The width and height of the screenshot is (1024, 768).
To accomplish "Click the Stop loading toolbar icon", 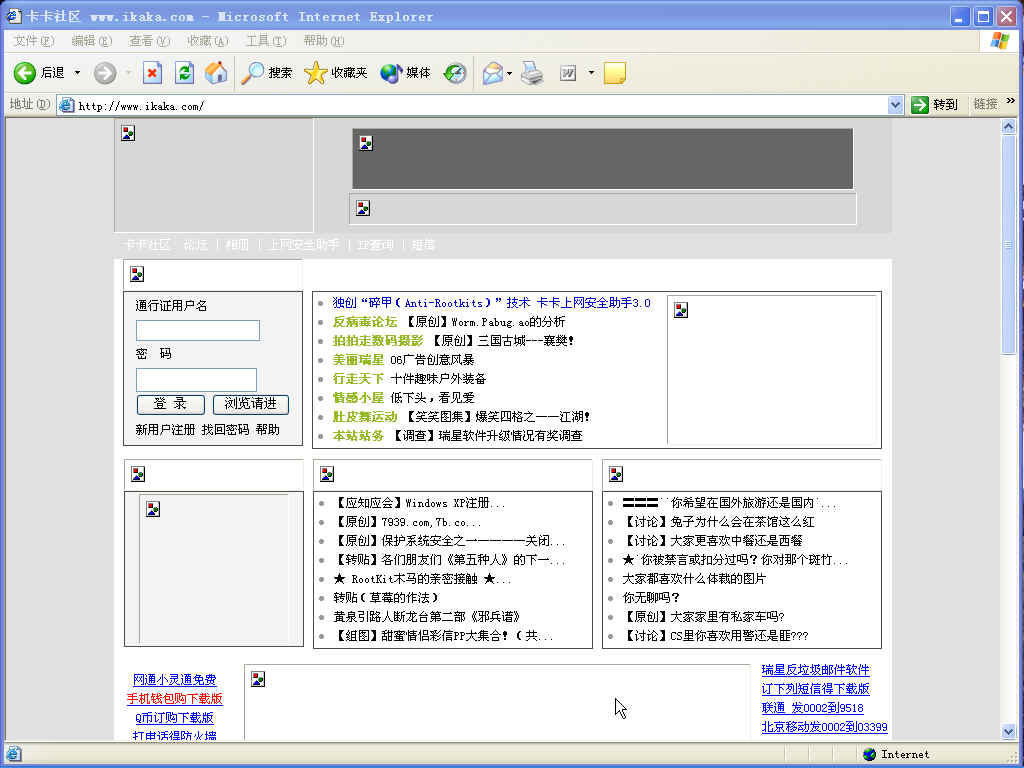I will (x=152, y=73).
